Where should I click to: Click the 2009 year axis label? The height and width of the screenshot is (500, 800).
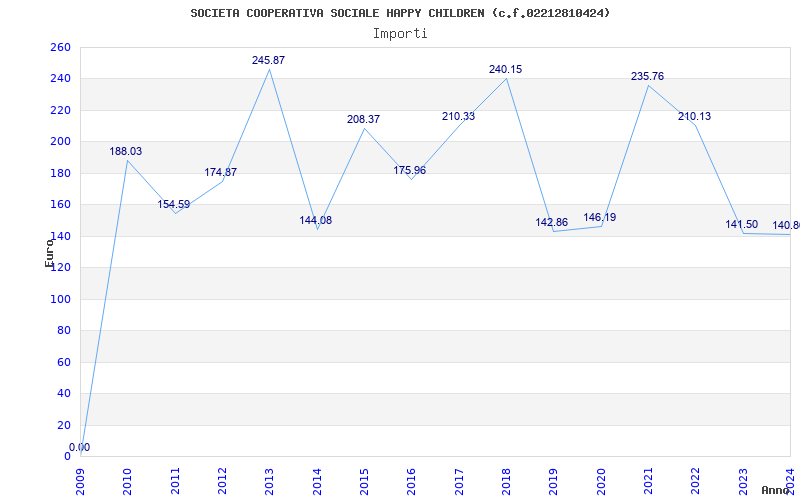point(81,480)
